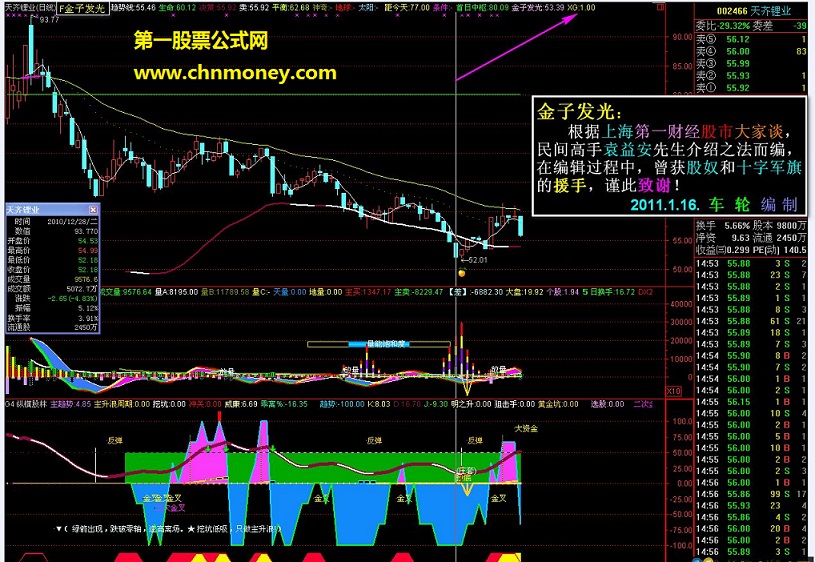Viewport: 815px width, 562px height.
Task: Click the 收盘价 52.18 row in popup
Action: [52, 270]
